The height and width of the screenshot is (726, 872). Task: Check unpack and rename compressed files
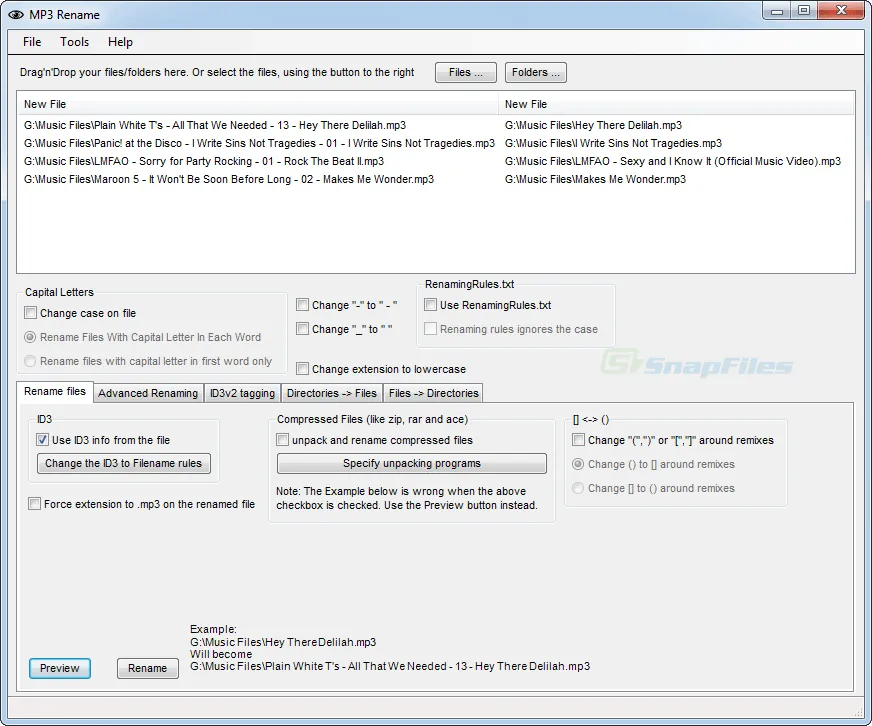pyautogui.click(x=283, y=440)
